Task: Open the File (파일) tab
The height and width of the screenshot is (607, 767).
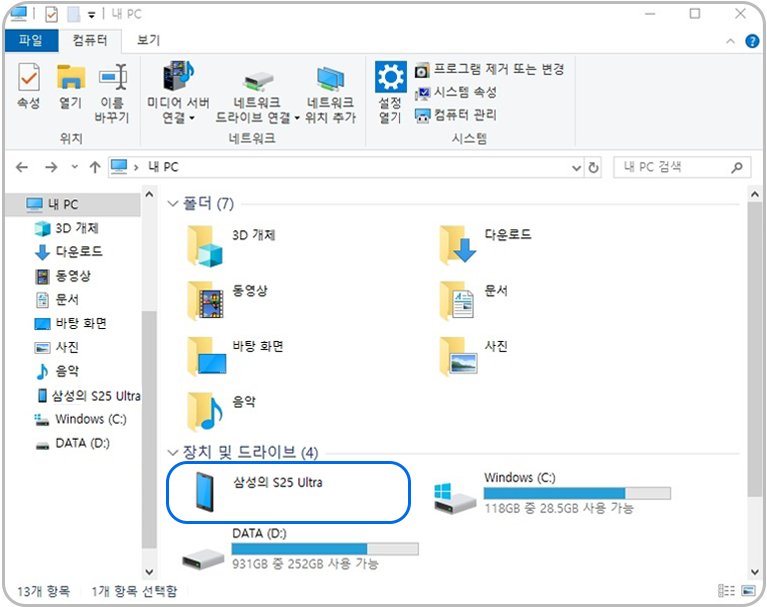Action: click(x=31, y=41)
